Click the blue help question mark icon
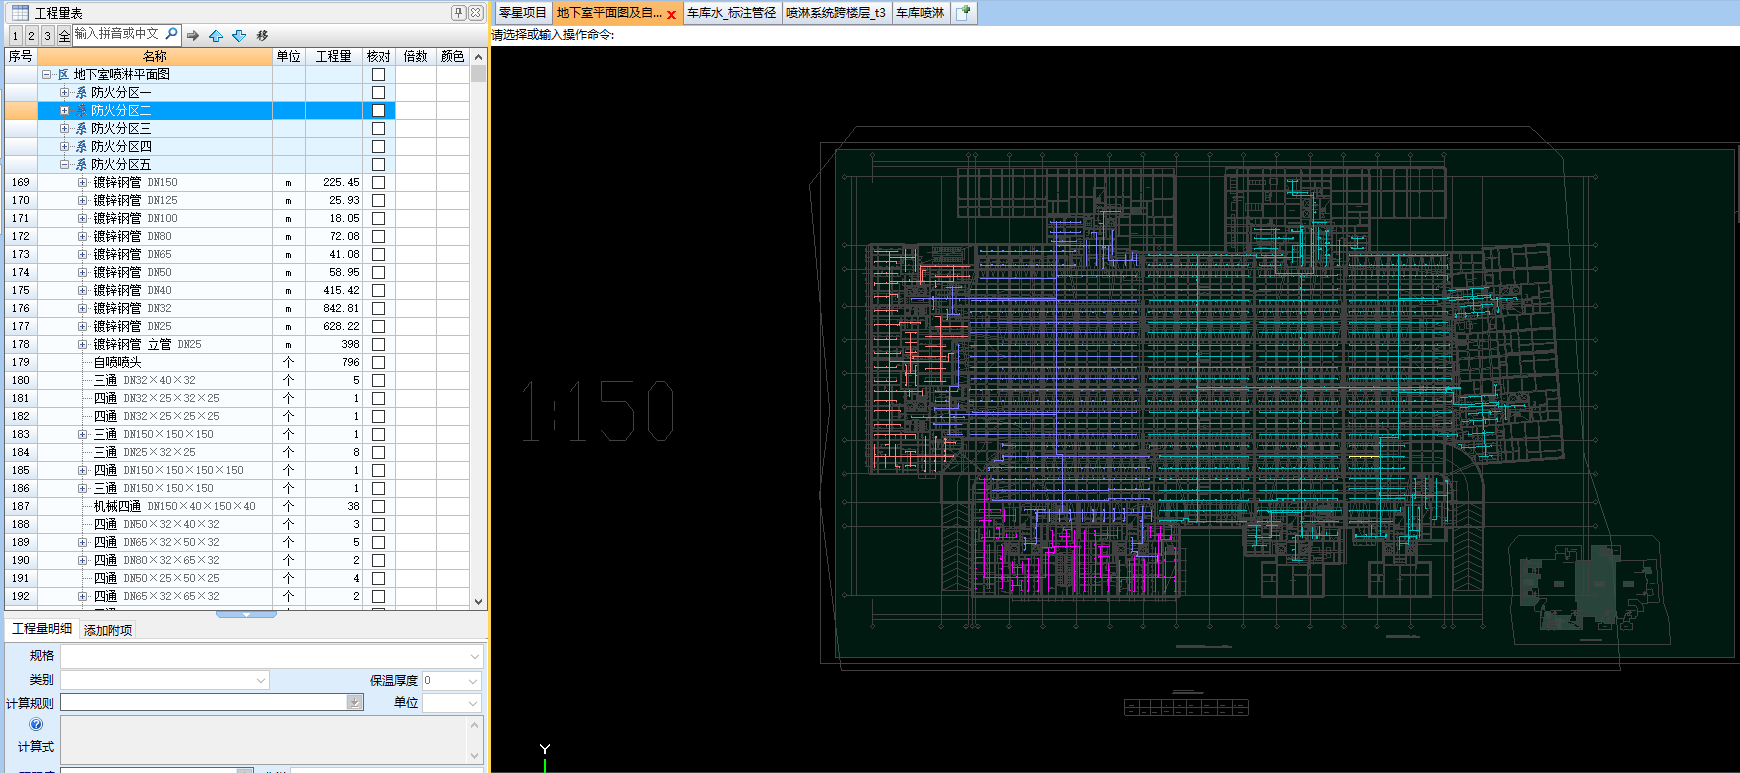 36,724
